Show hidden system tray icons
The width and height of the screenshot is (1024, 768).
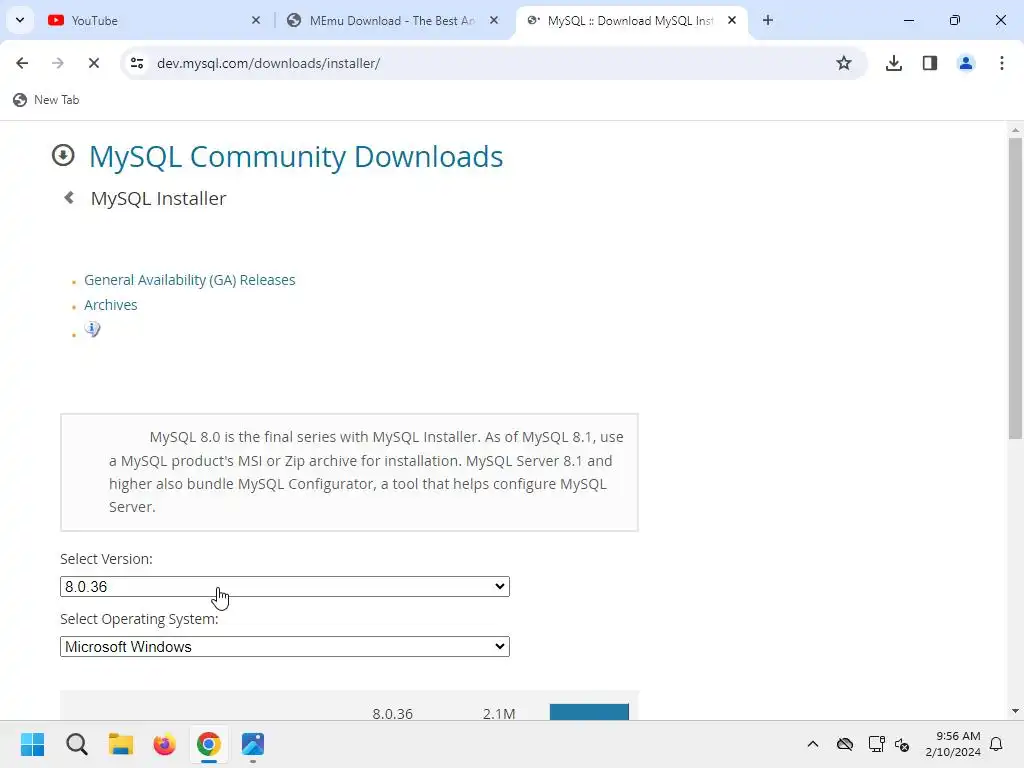pos(812,744)
